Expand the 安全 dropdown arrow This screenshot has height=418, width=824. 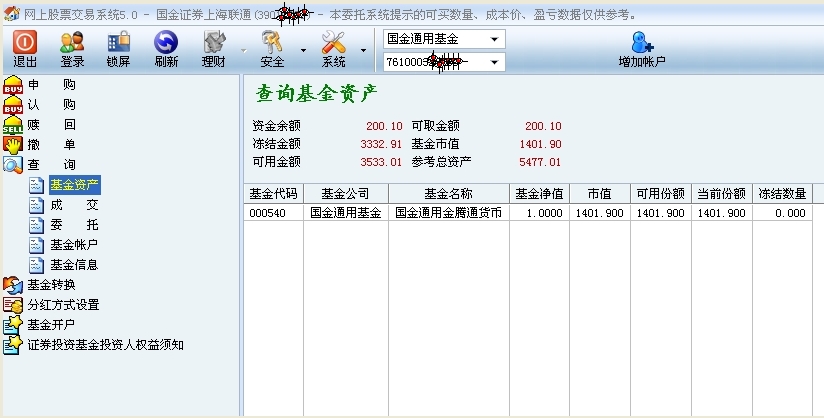pos(303,50)
